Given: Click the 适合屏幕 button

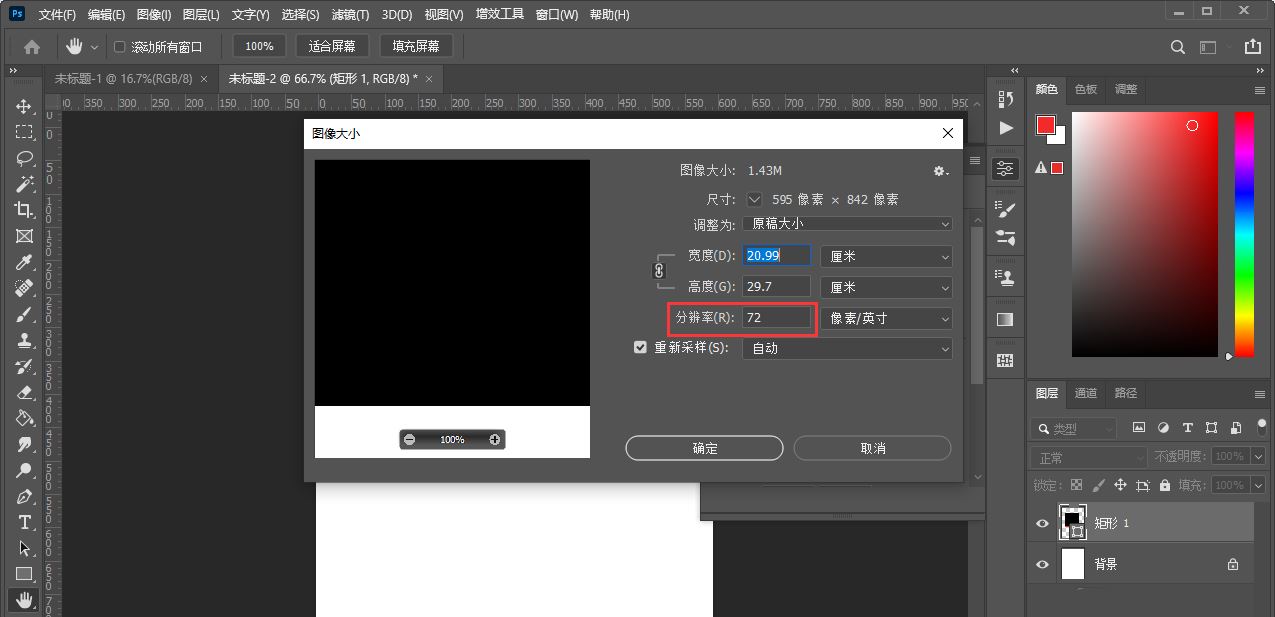Looking at the screenshot, I should tap(333, 46).
